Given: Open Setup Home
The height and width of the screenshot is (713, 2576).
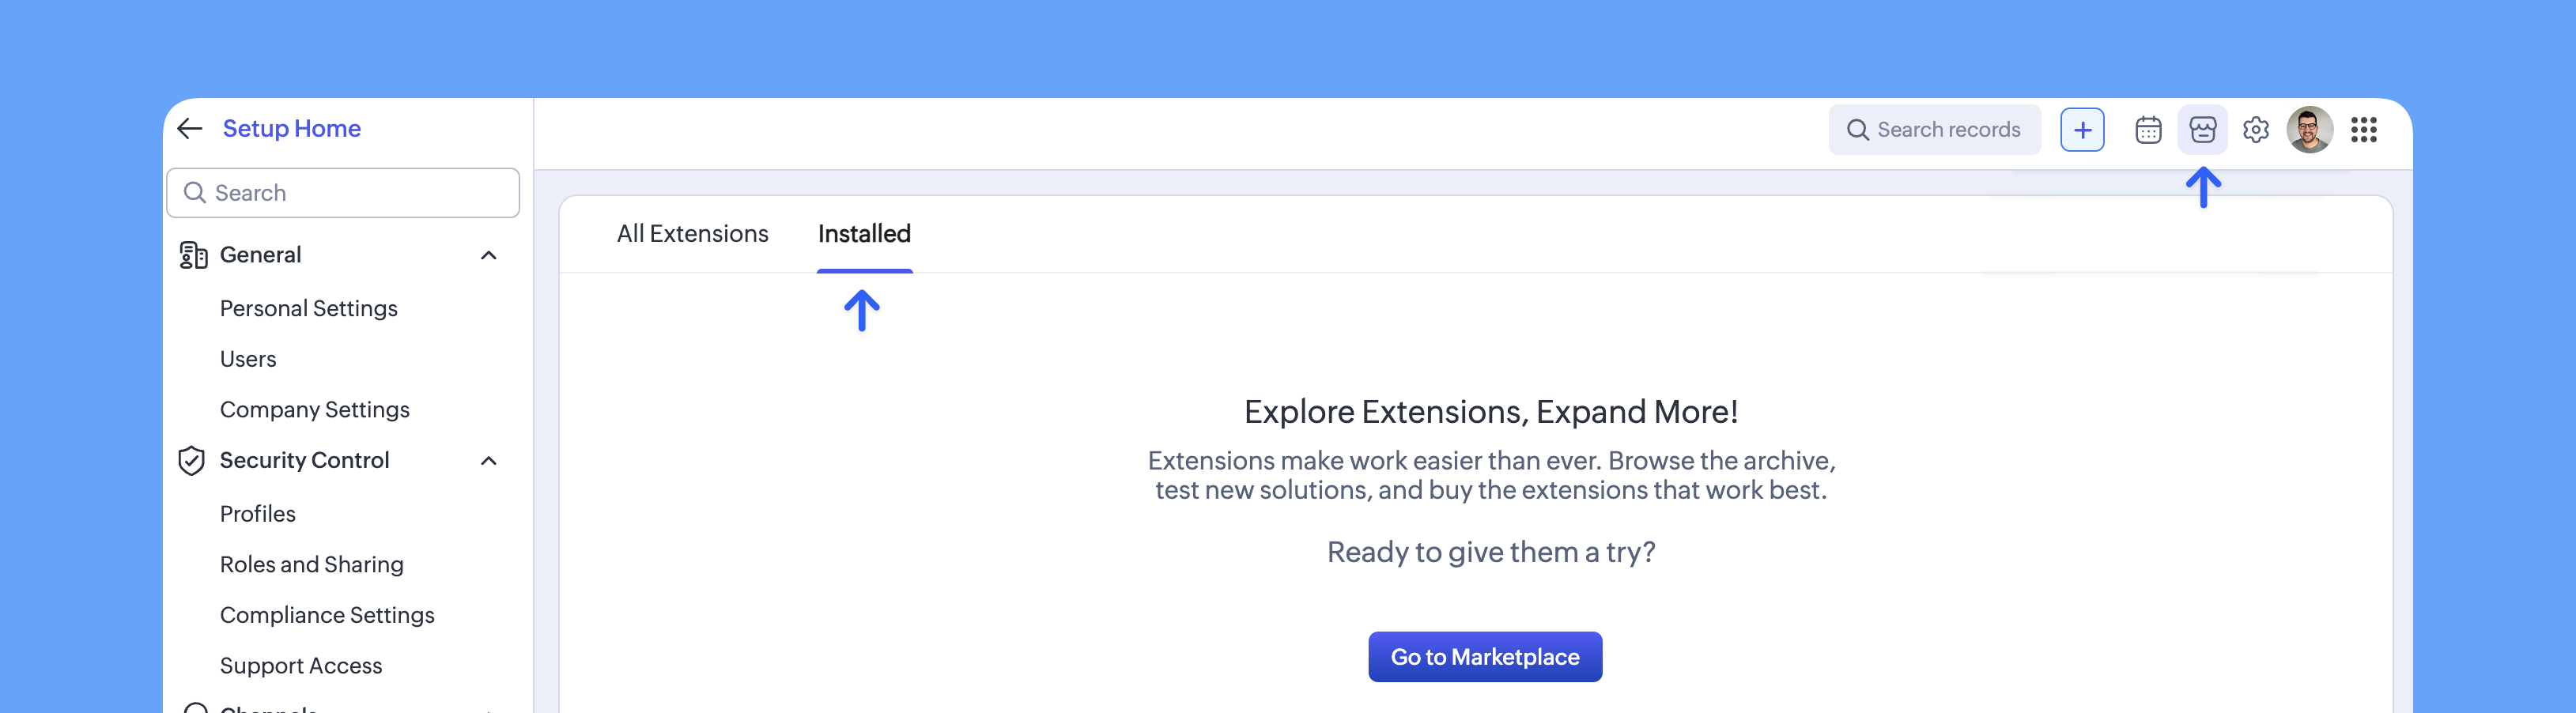Looking at the screenshot, I should (x=292, y=128).
